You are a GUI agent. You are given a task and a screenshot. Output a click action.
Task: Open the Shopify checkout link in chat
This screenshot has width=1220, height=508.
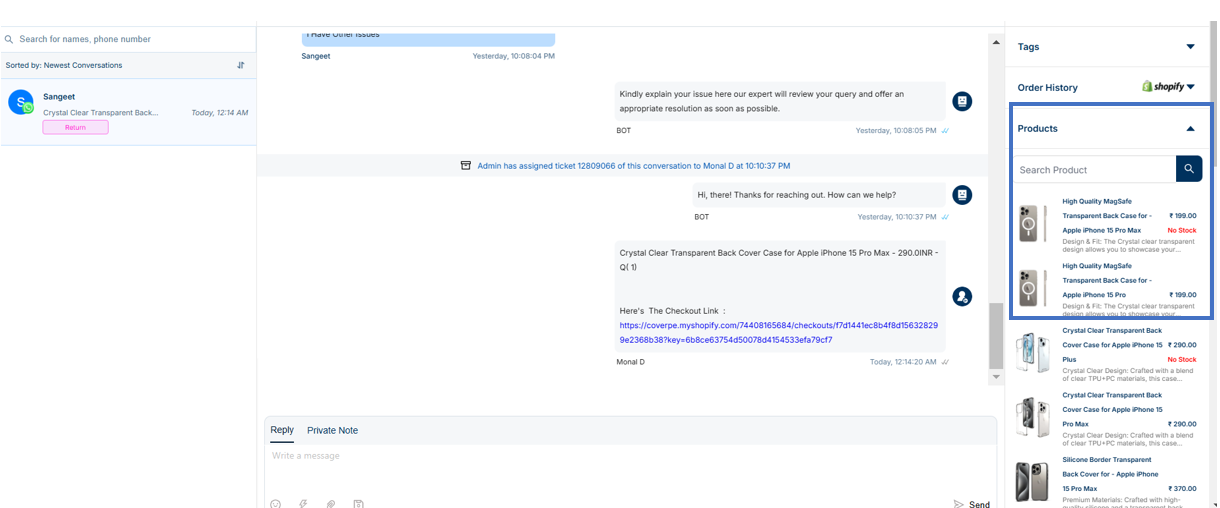click(778, 332)
